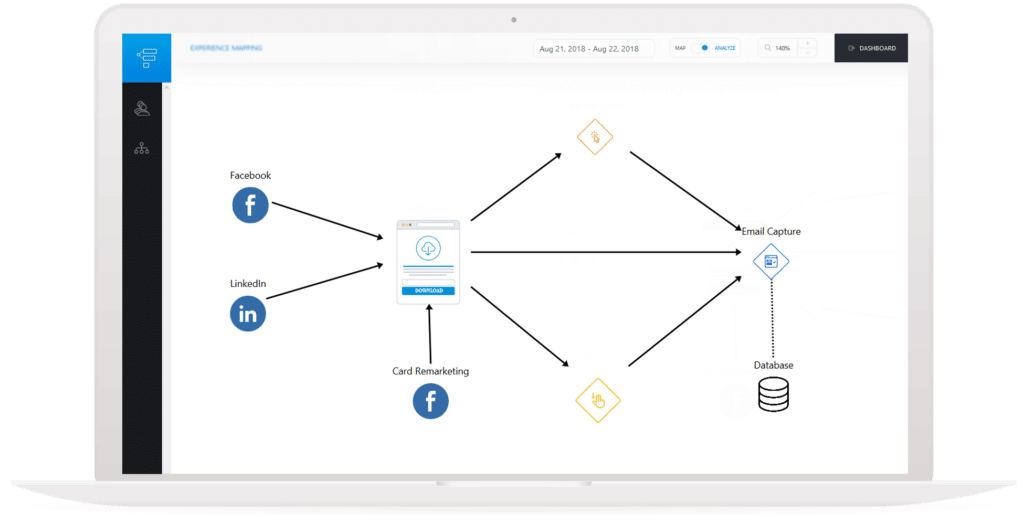Screen dimensions: 1024x526
Task: Click the sidebar scroll-up arrow
Action: point(166,88)
